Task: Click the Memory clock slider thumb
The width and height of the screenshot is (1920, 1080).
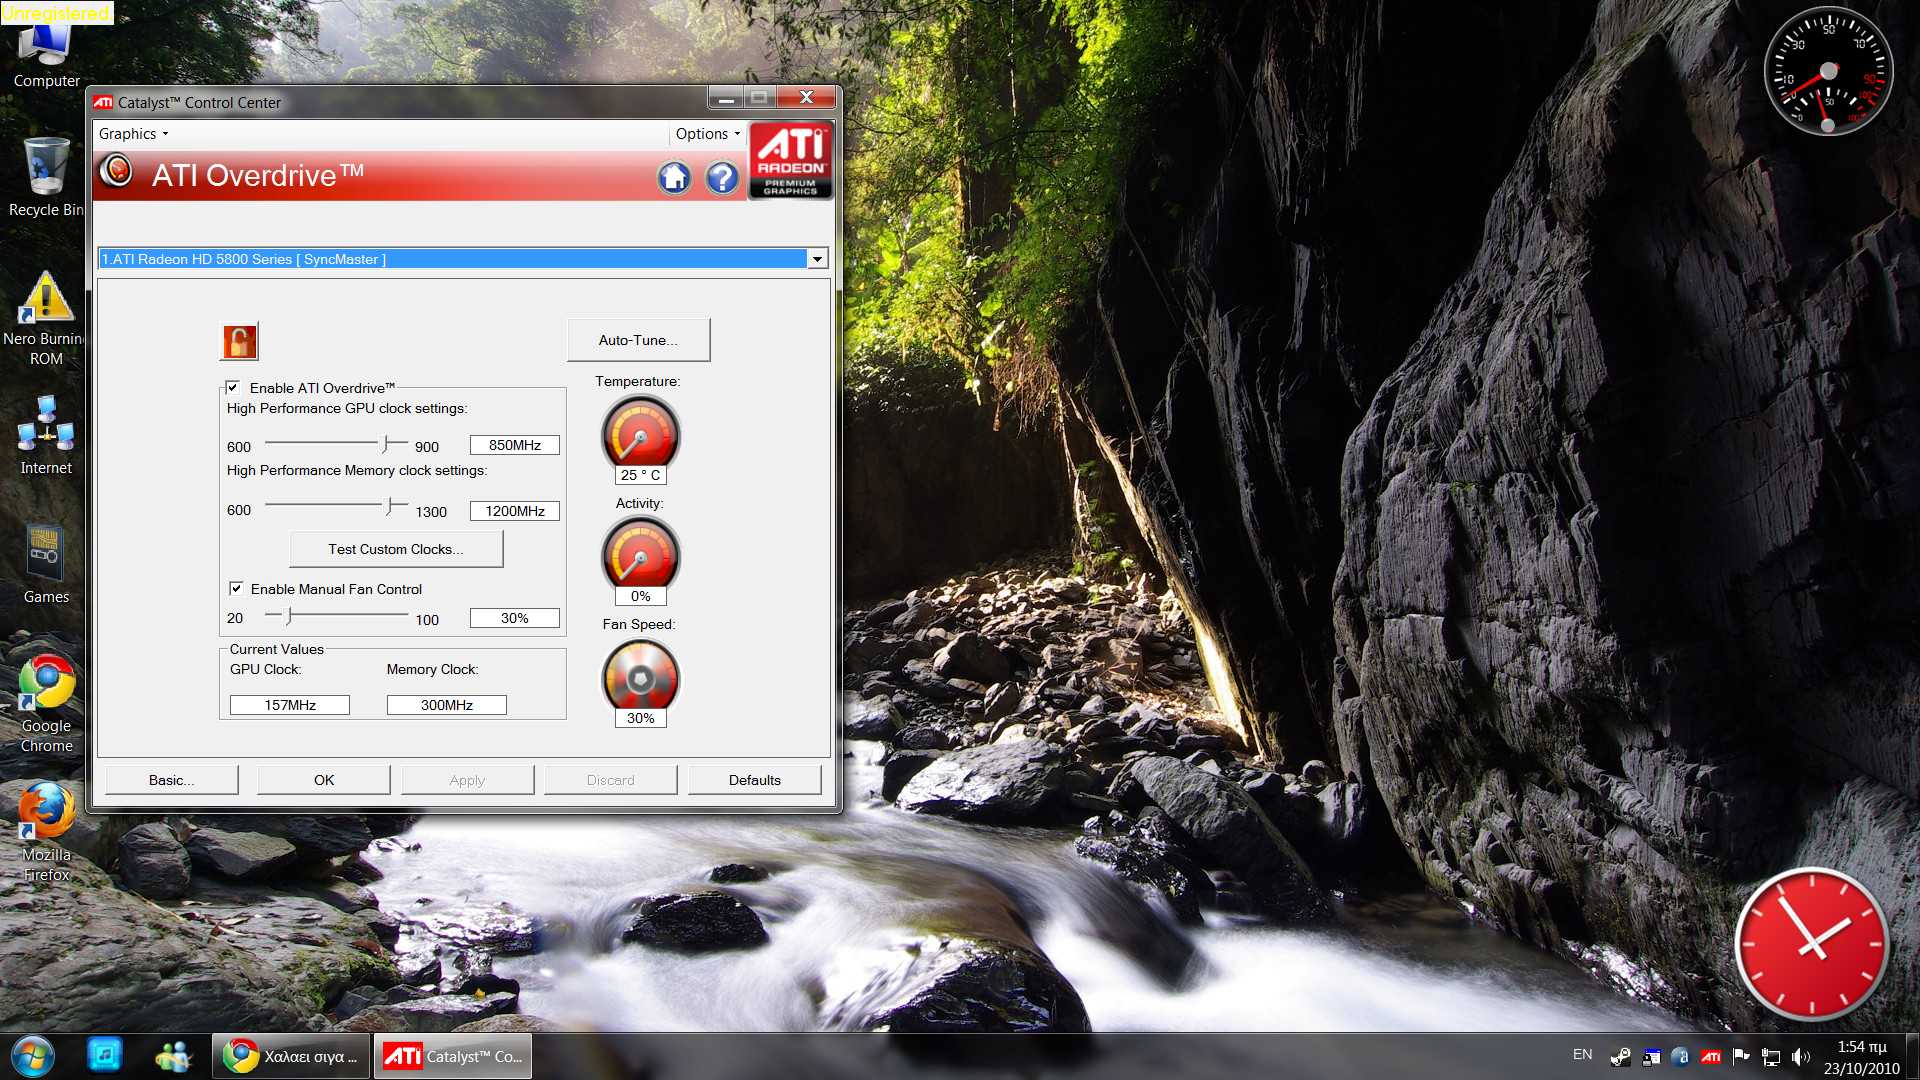Action: point(390,506)
